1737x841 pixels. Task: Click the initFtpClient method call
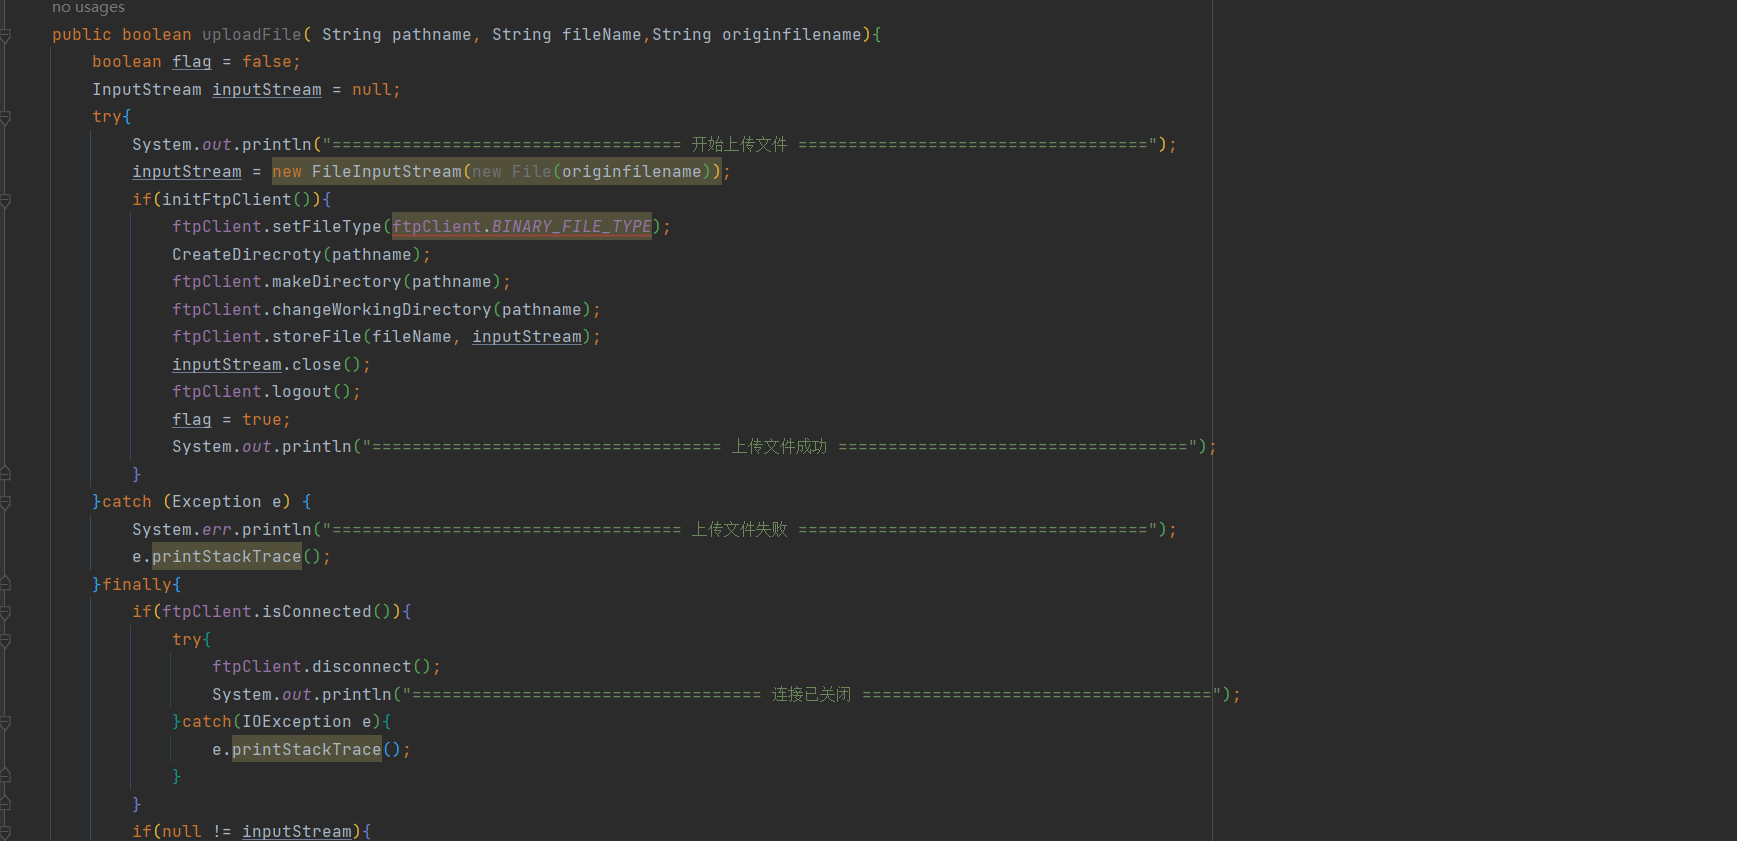[226, 200]
